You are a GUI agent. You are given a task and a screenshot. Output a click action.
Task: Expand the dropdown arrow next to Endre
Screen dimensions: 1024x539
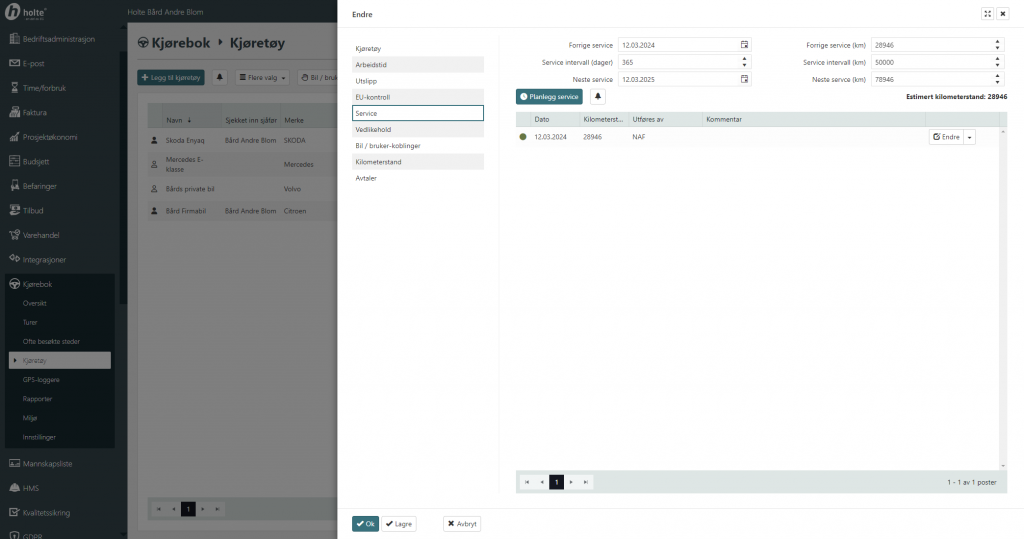coord(969,137)
